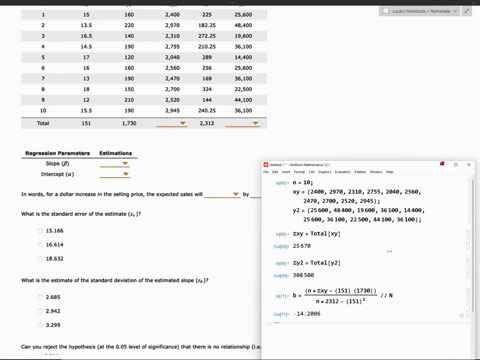Open the Lucas's Notebook > Numerade dropdown
480x360 pixels.
420,11
